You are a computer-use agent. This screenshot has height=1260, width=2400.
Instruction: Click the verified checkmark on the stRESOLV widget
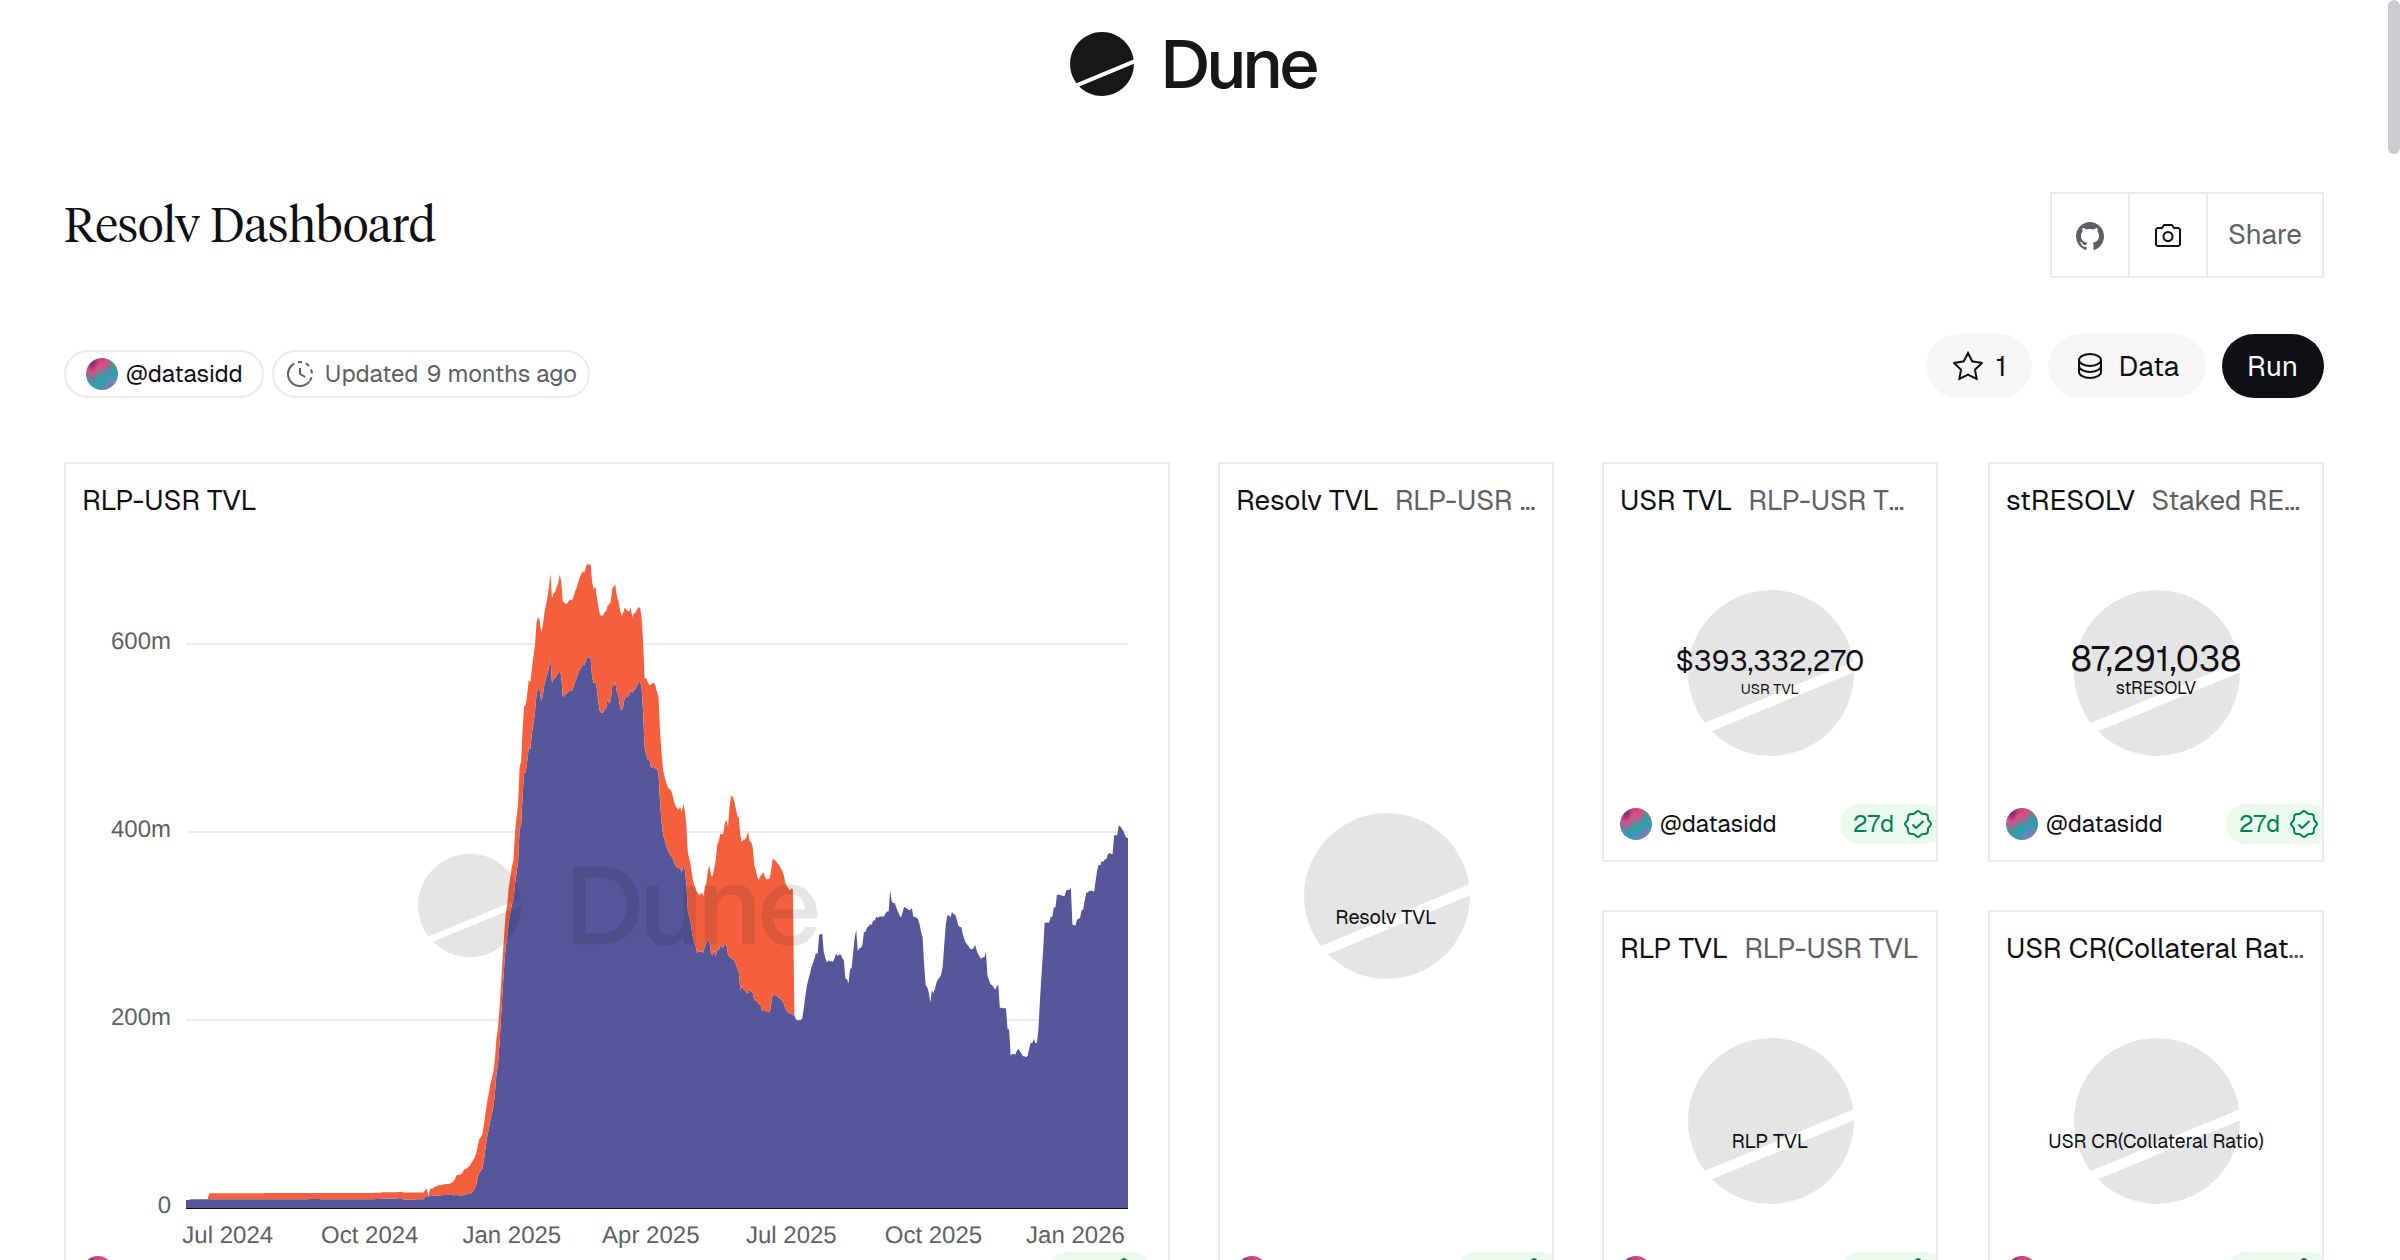click(x=2302, y=823)
